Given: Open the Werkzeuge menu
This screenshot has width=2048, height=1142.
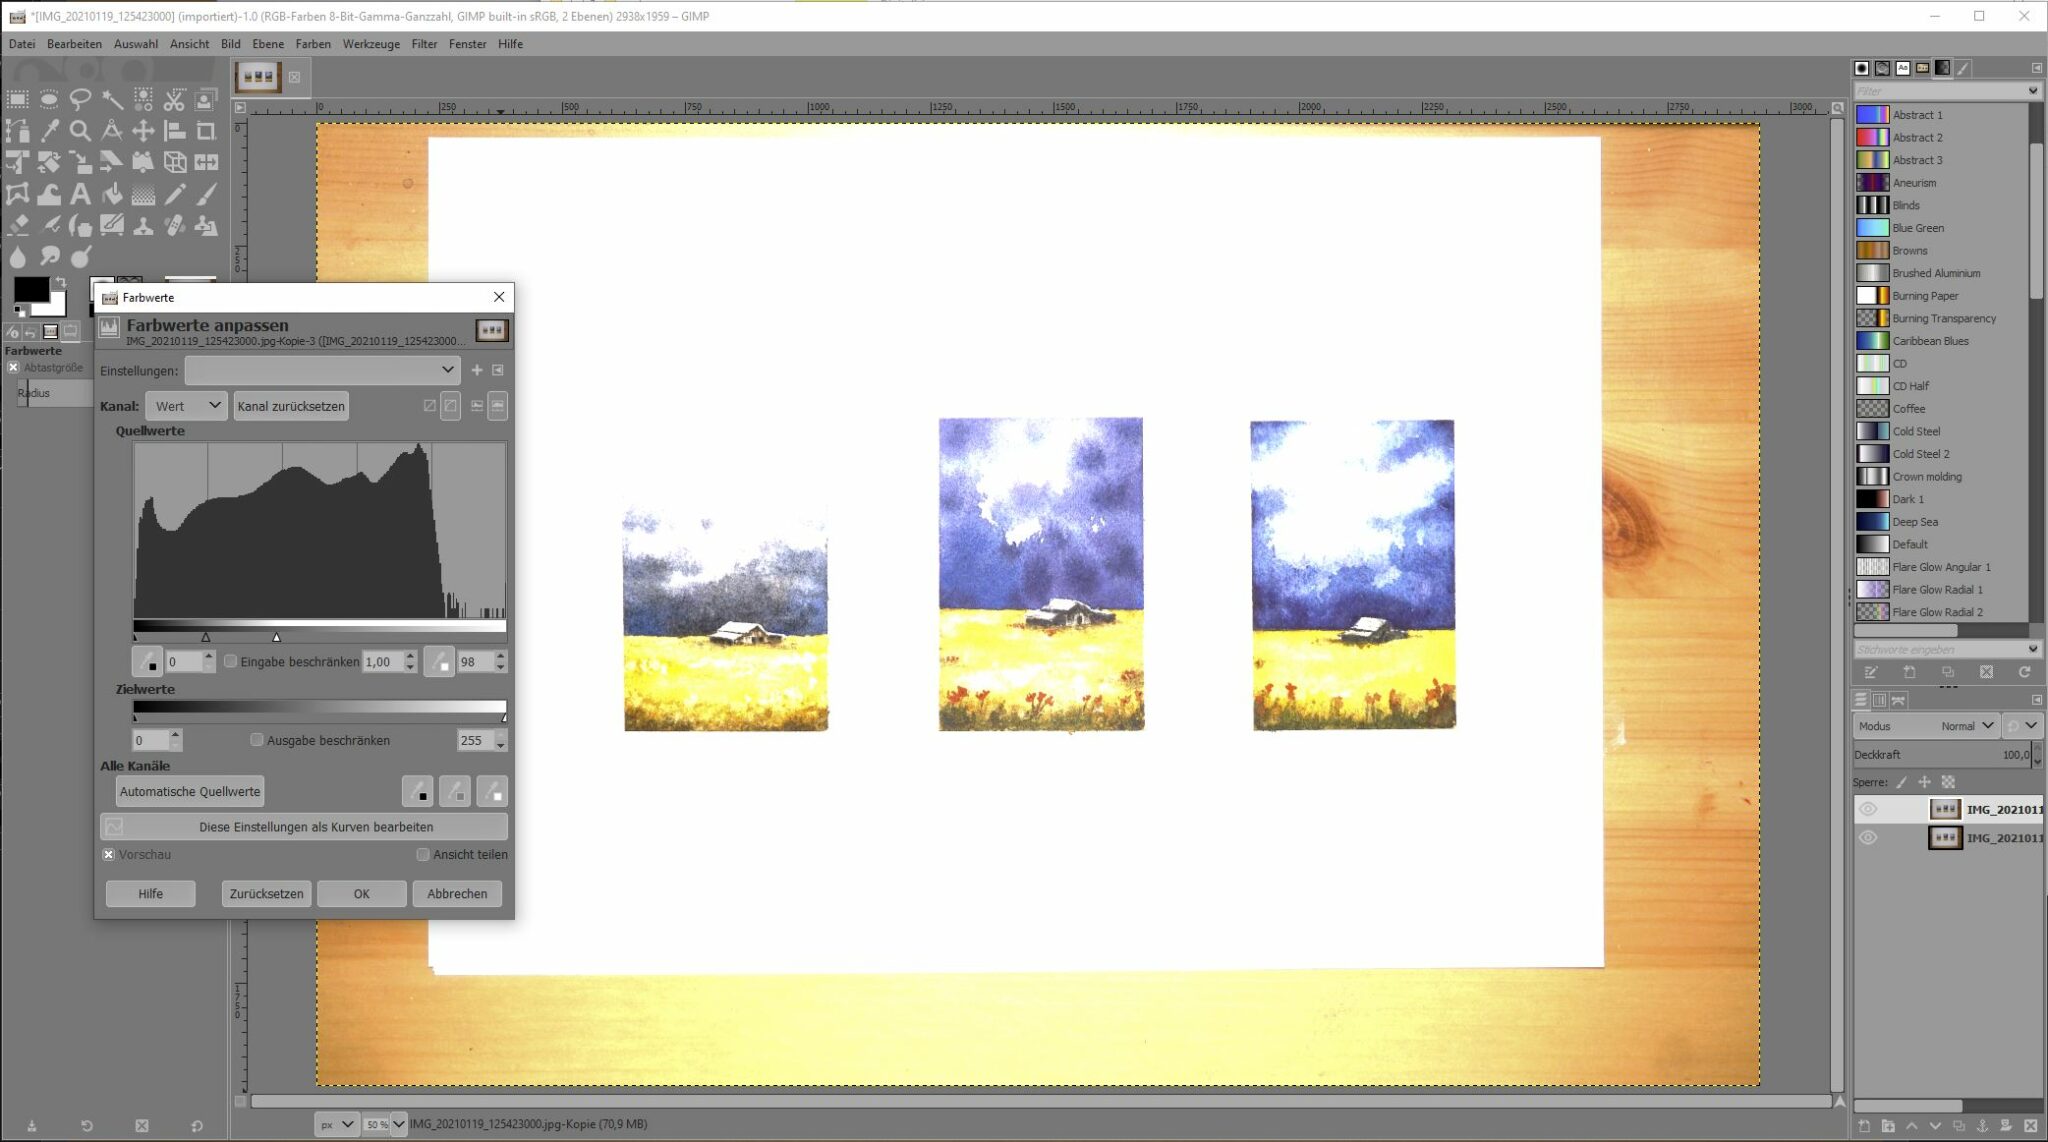Looking at the screenshot, I should point(371,44).
